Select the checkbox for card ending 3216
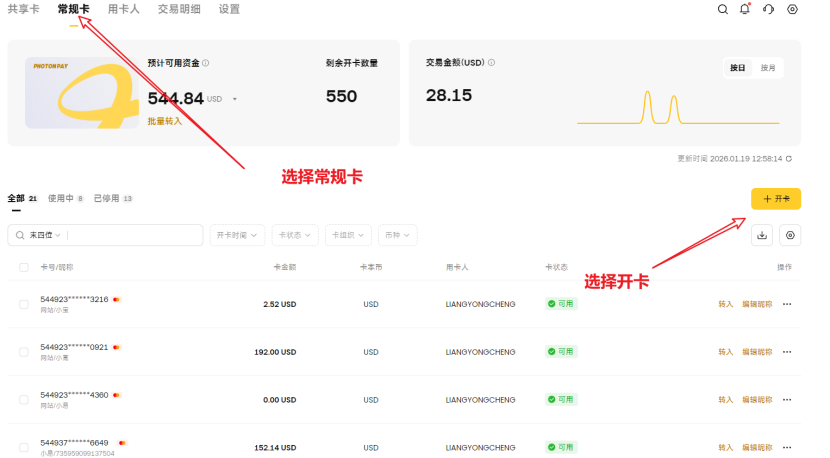Image resolution: width=830 pixels, height=458 pixels. point(24,304)
